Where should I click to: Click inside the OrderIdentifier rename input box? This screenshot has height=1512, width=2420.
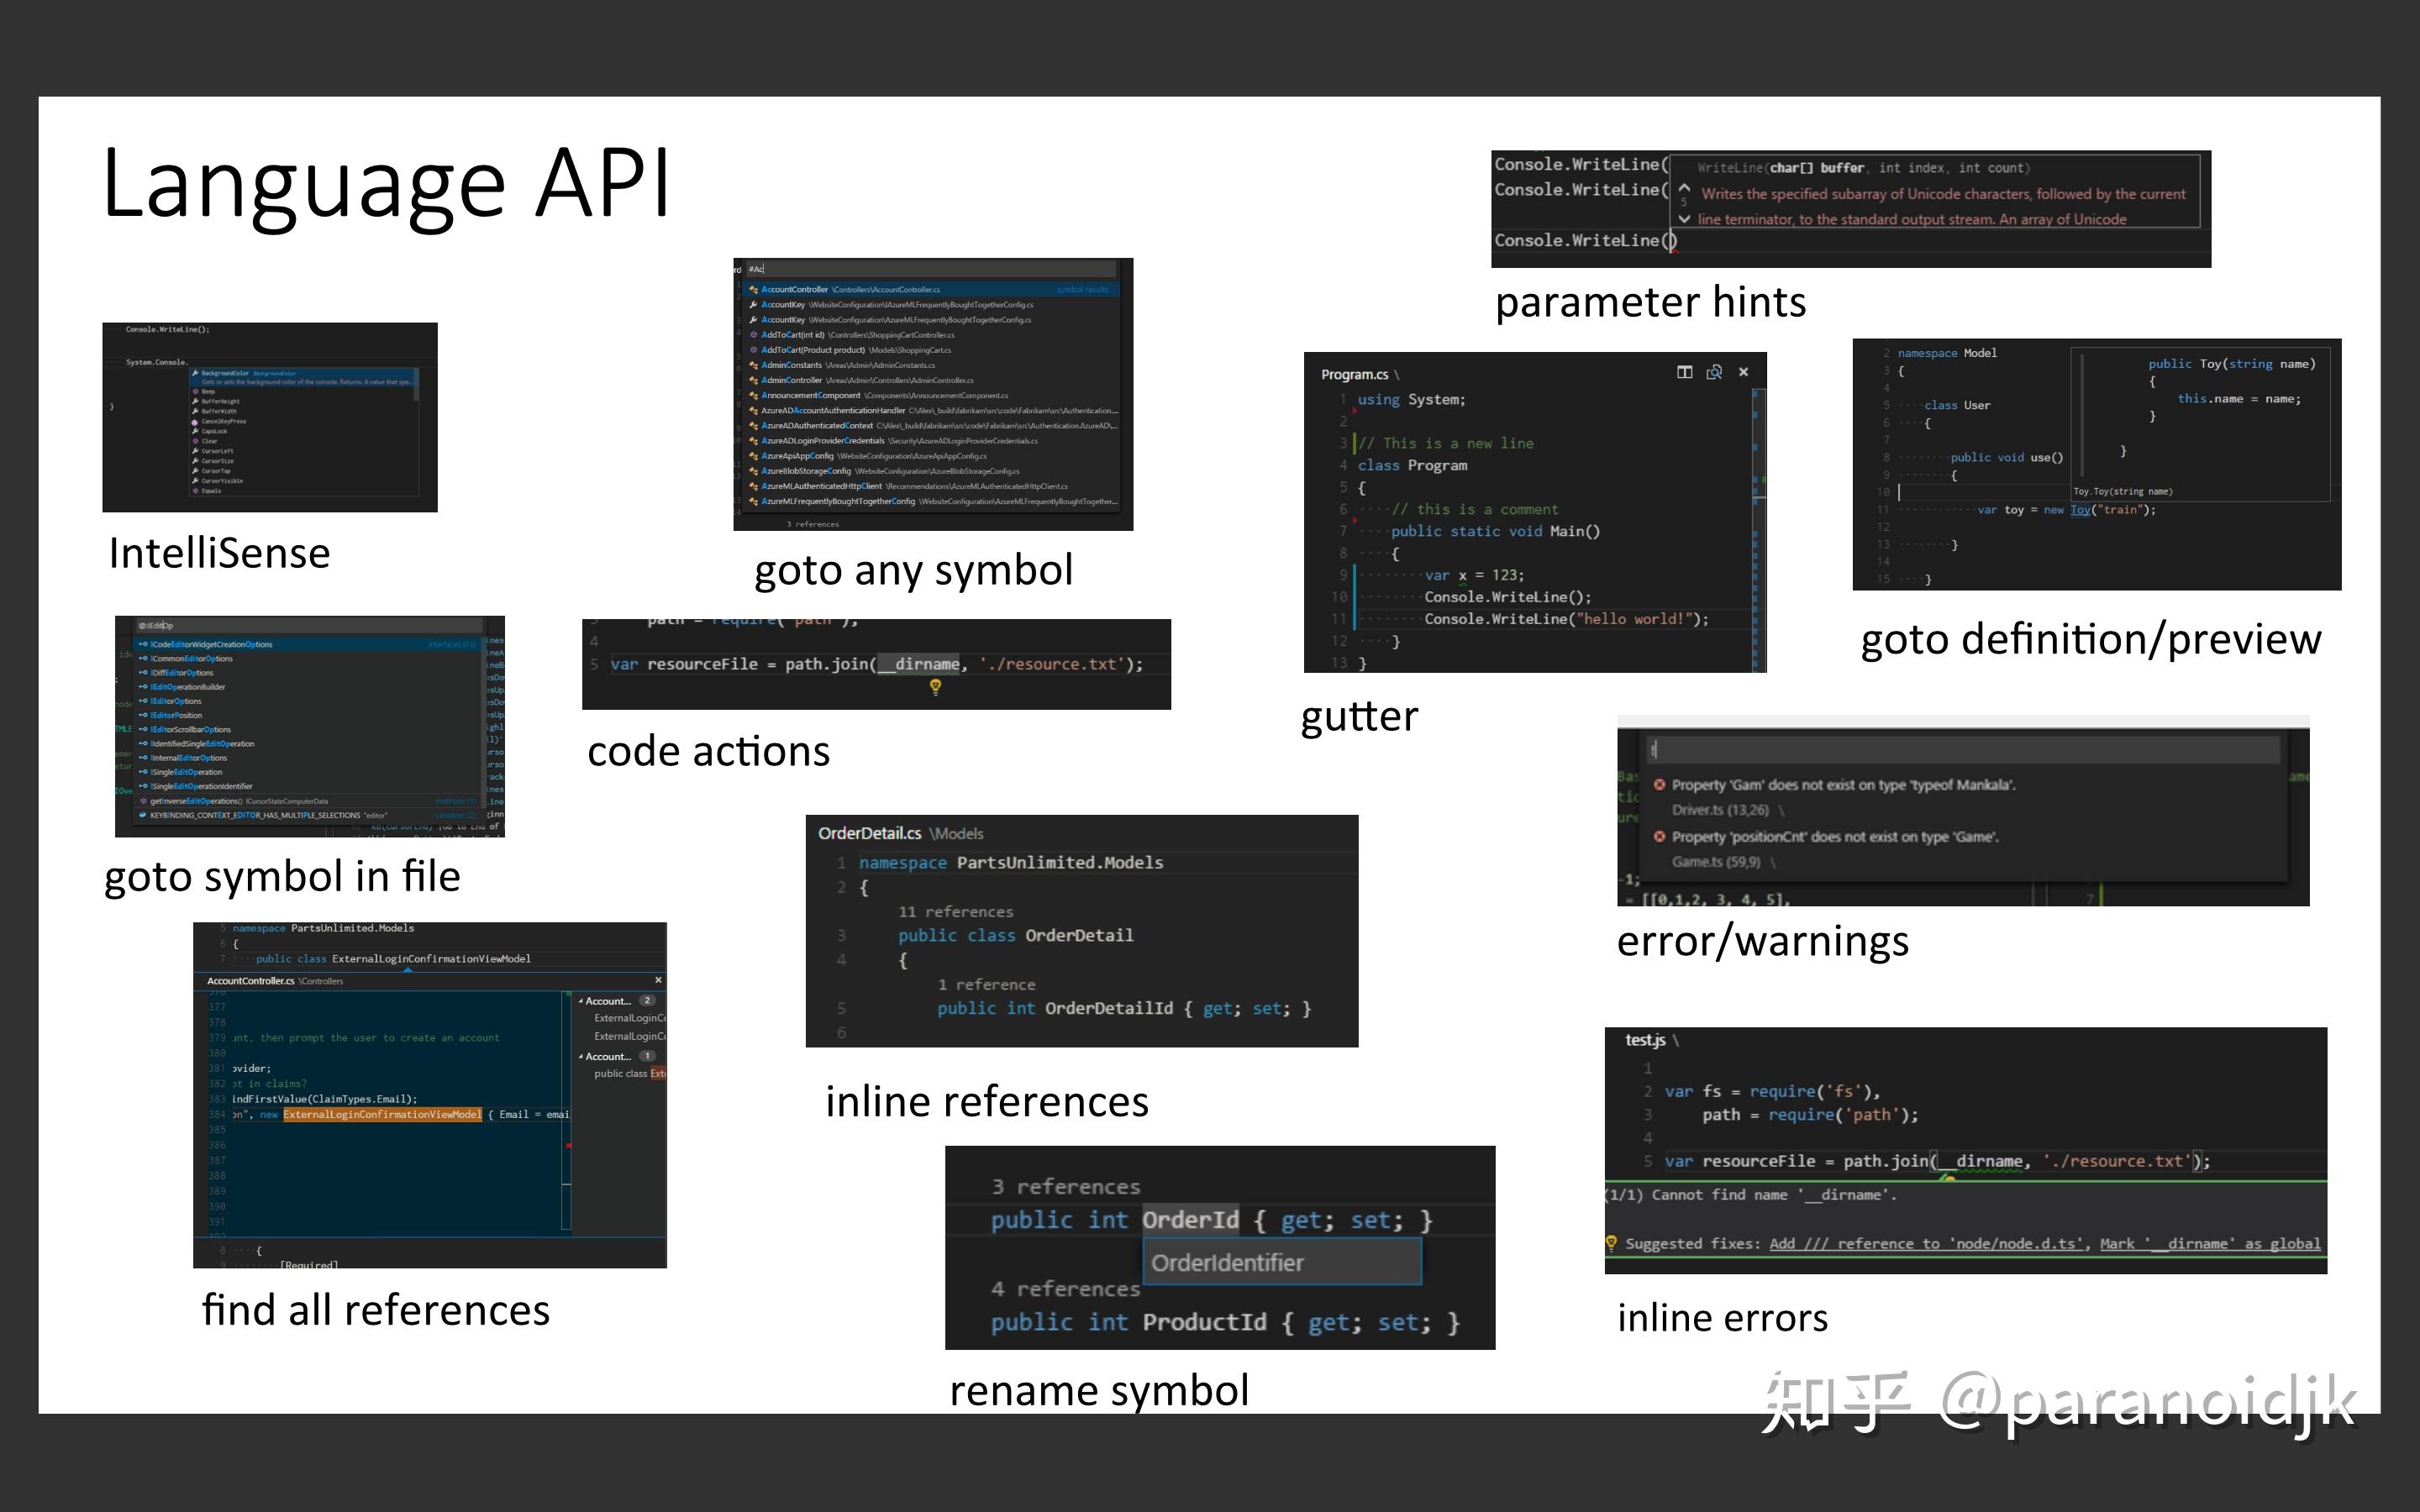click(x=1282, y=1261)
